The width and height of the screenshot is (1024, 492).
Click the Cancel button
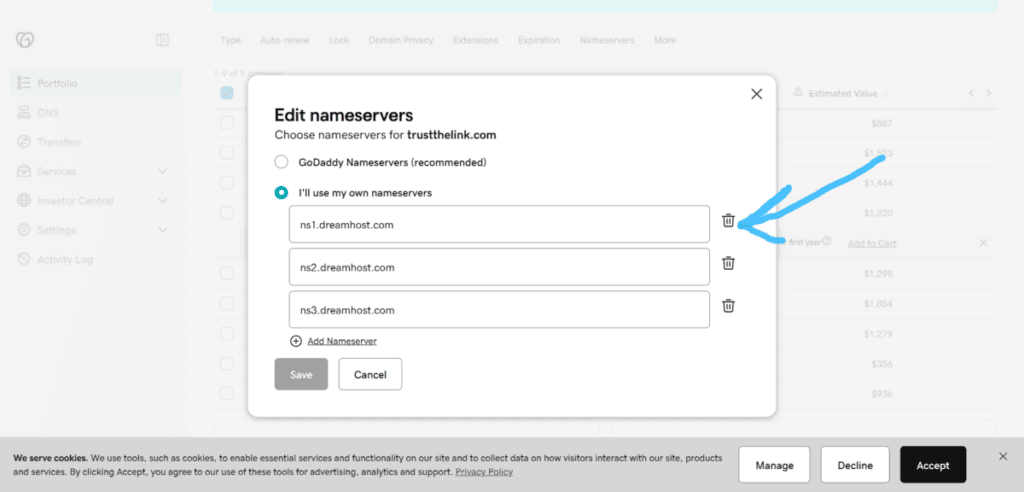pyautogui.click(x=370, y=374)
